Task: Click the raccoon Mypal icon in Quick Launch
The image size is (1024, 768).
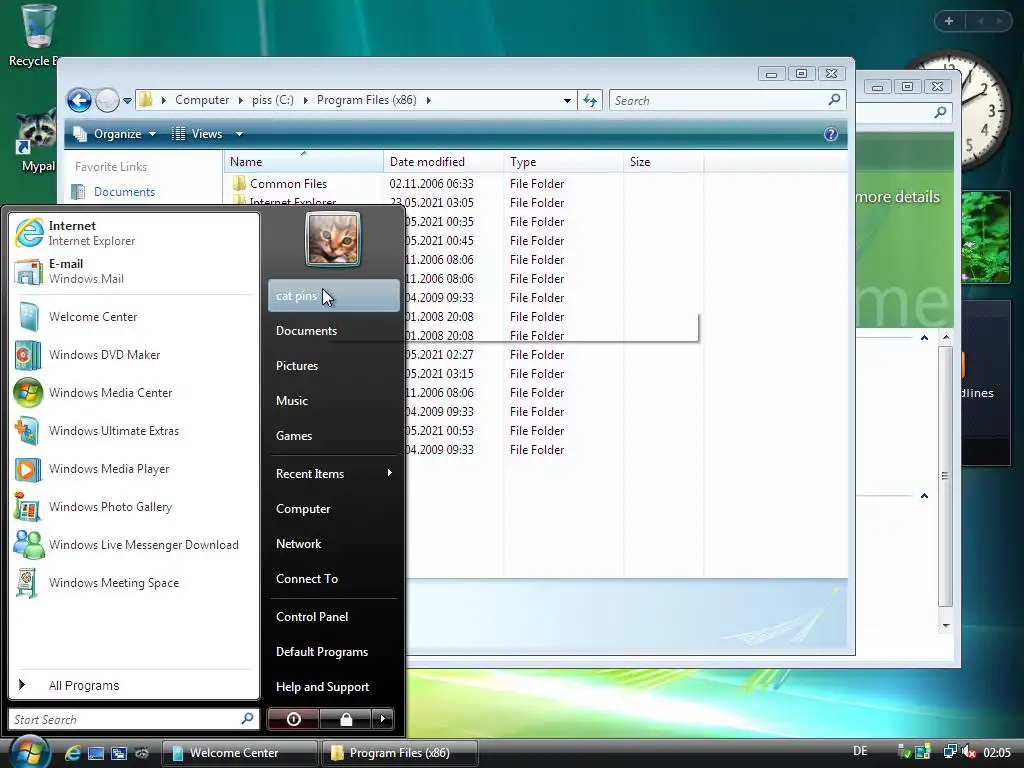Action: pos(142,753)
